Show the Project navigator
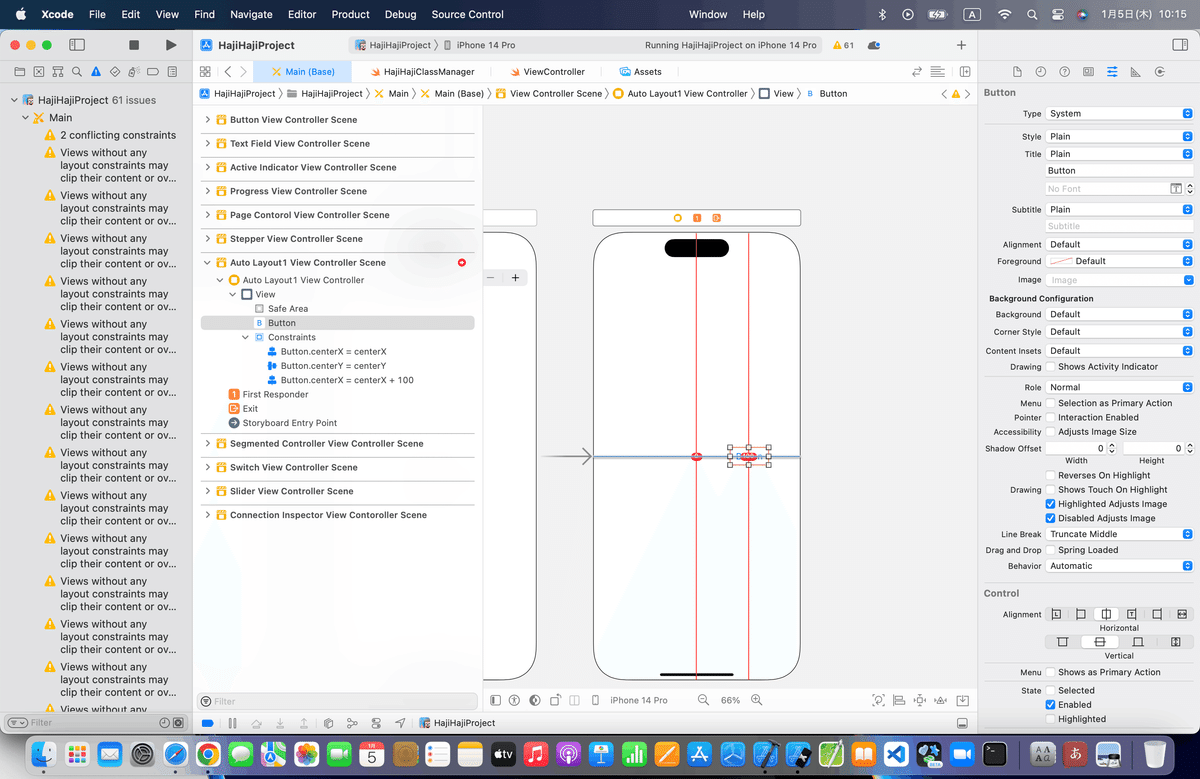 pyautogui.click(x=18, y=72)
